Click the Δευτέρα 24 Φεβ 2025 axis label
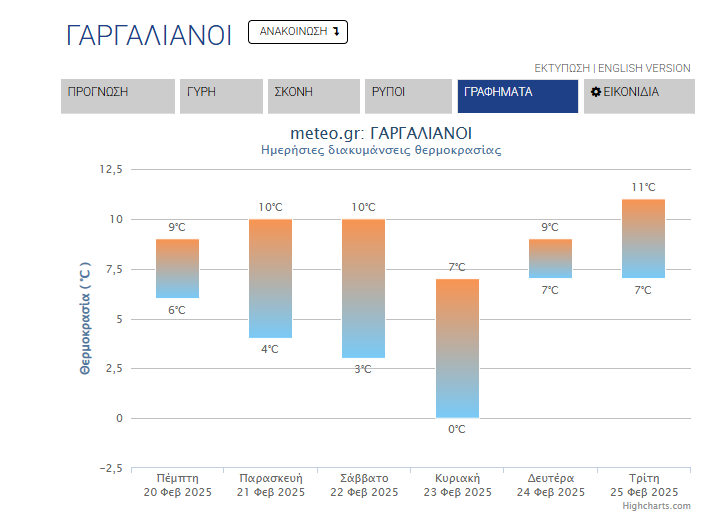Screen dimensions: 712x526 coord(551,485)
